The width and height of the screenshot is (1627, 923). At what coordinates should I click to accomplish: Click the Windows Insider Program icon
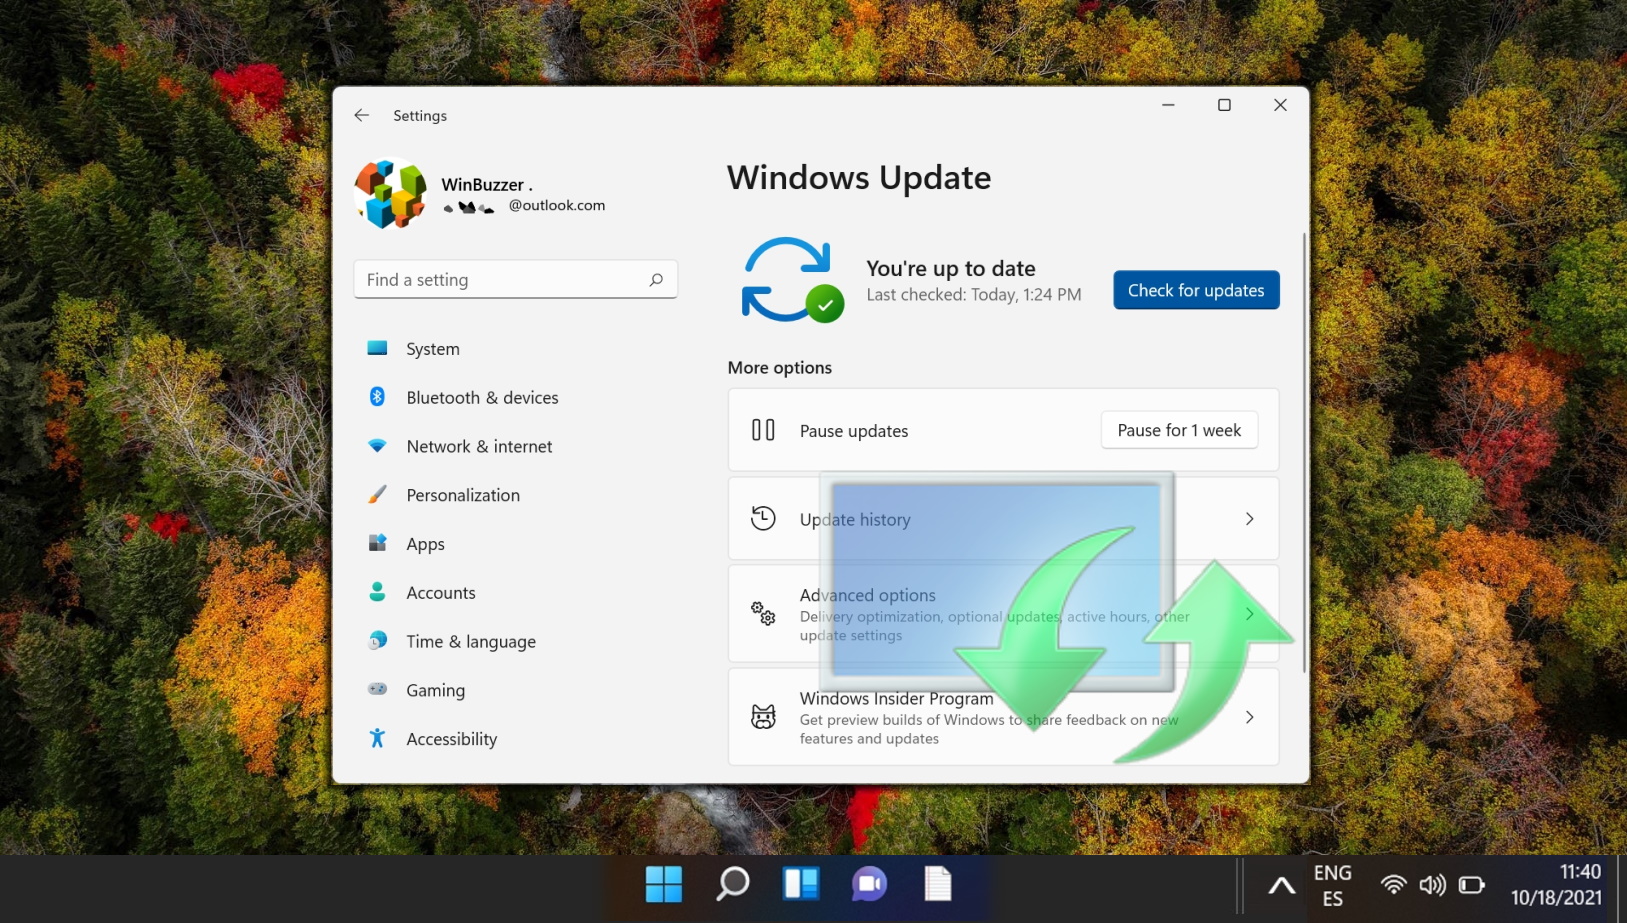(x=763, y=716)
